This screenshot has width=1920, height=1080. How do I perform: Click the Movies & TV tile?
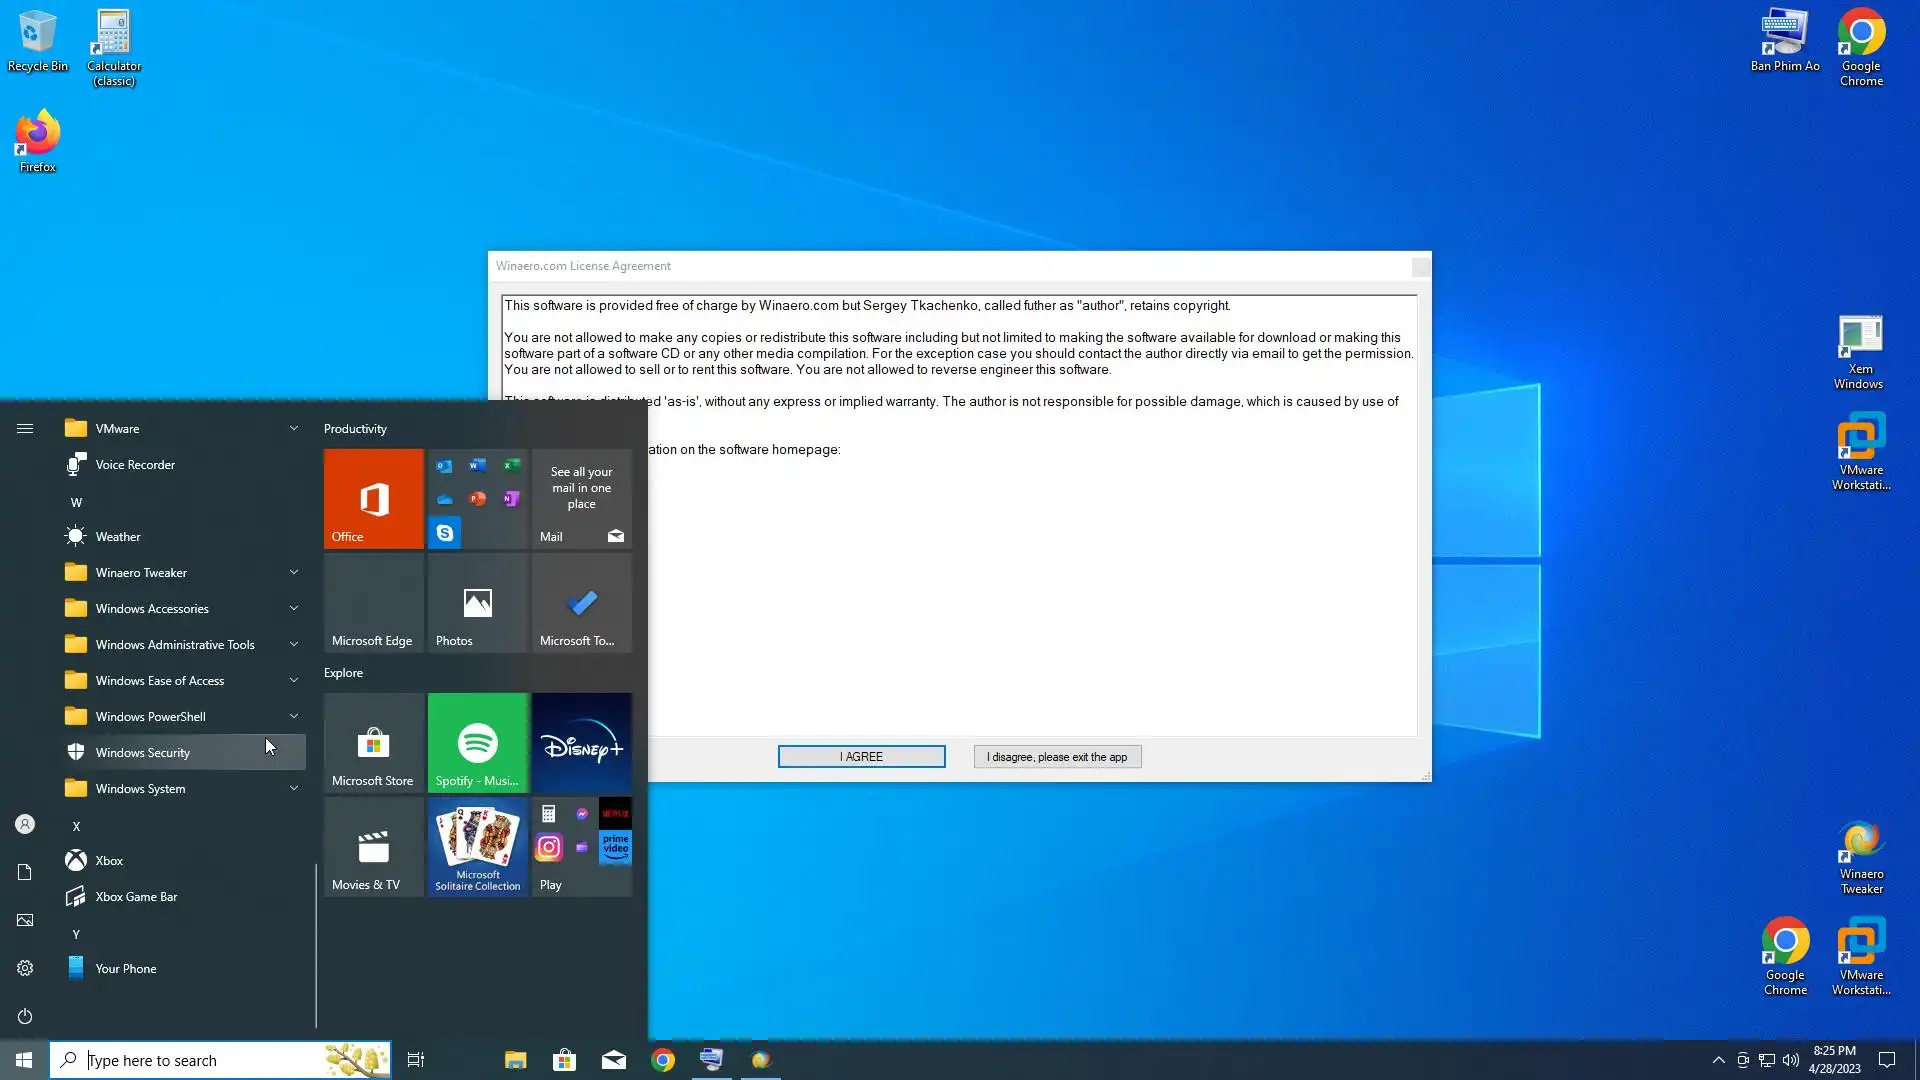point(373,846)
